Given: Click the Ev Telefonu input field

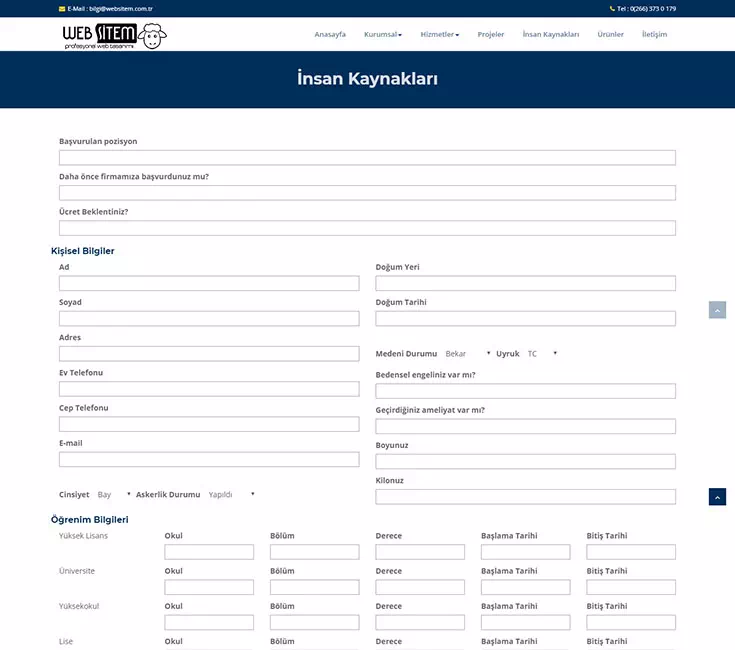Looking at the screenshot, I should 209,389.
